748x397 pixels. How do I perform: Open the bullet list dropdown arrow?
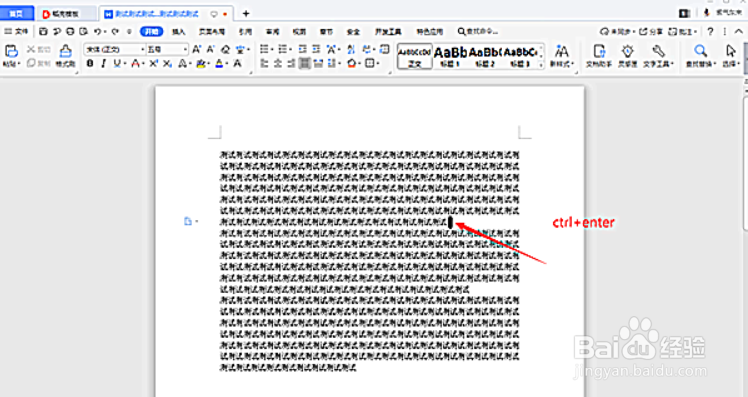(x=272, y=49)
